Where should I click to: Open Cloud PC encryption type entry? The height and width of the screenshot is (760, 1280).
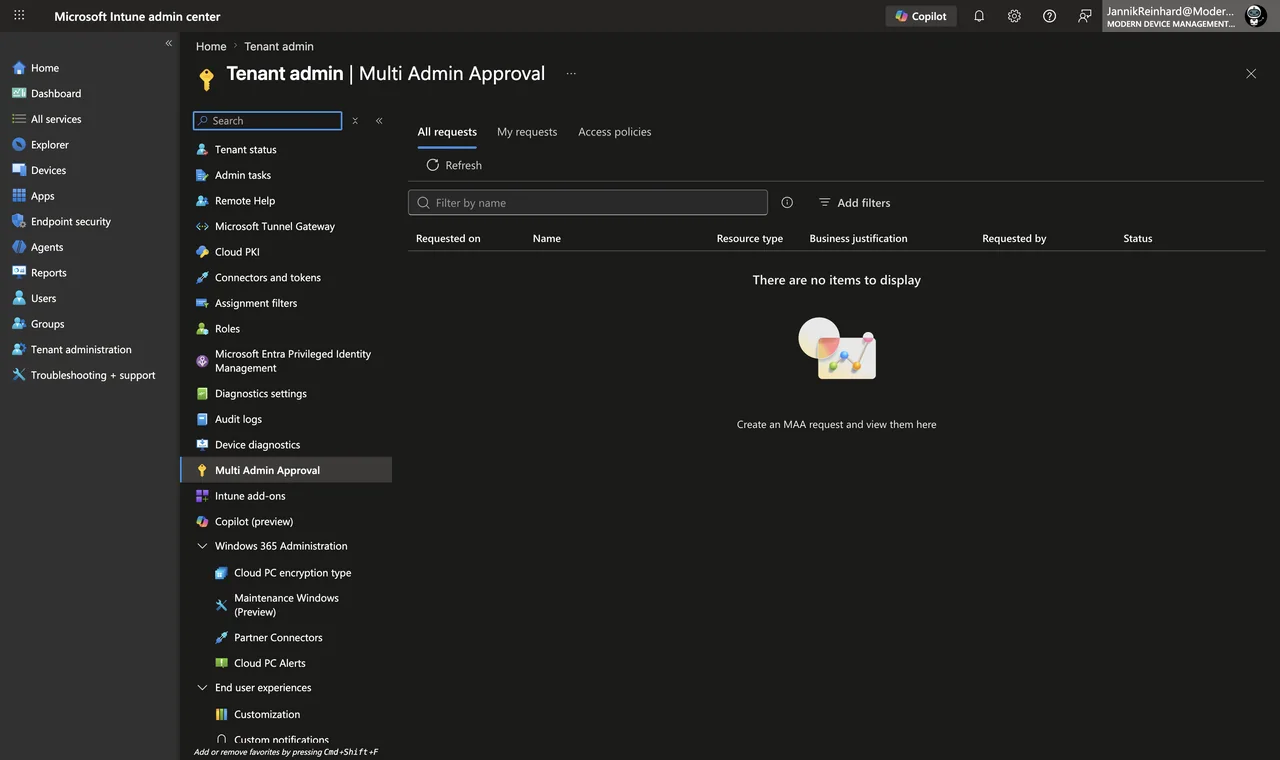pos(293,573)
